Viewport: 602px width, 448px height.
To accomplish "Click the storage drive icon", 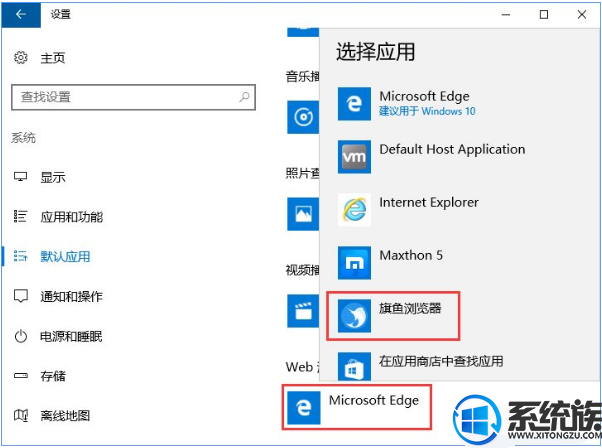I will 21,375.
